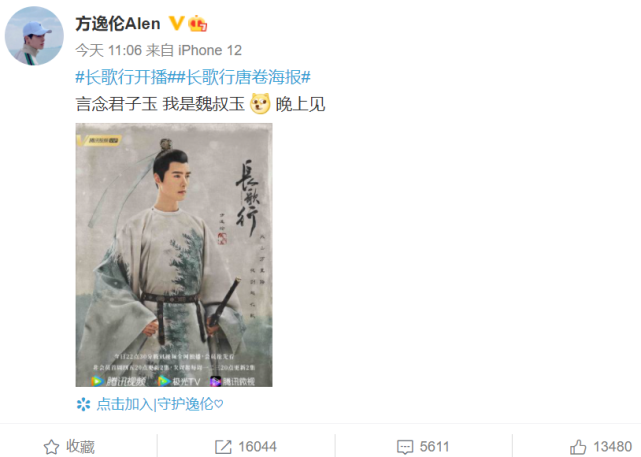Viewport: 641px width, 457px height.
Task: Click the iPhone 12 source link
Action: point(210,50)
